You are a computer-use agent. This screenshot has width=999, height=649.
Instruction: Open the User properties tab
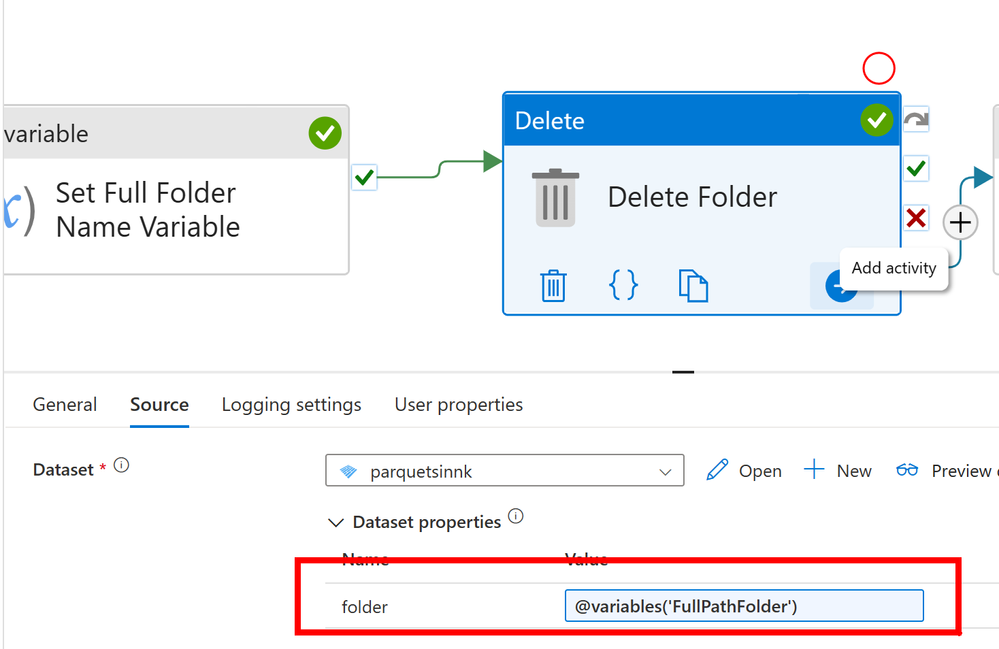[459, 405]
